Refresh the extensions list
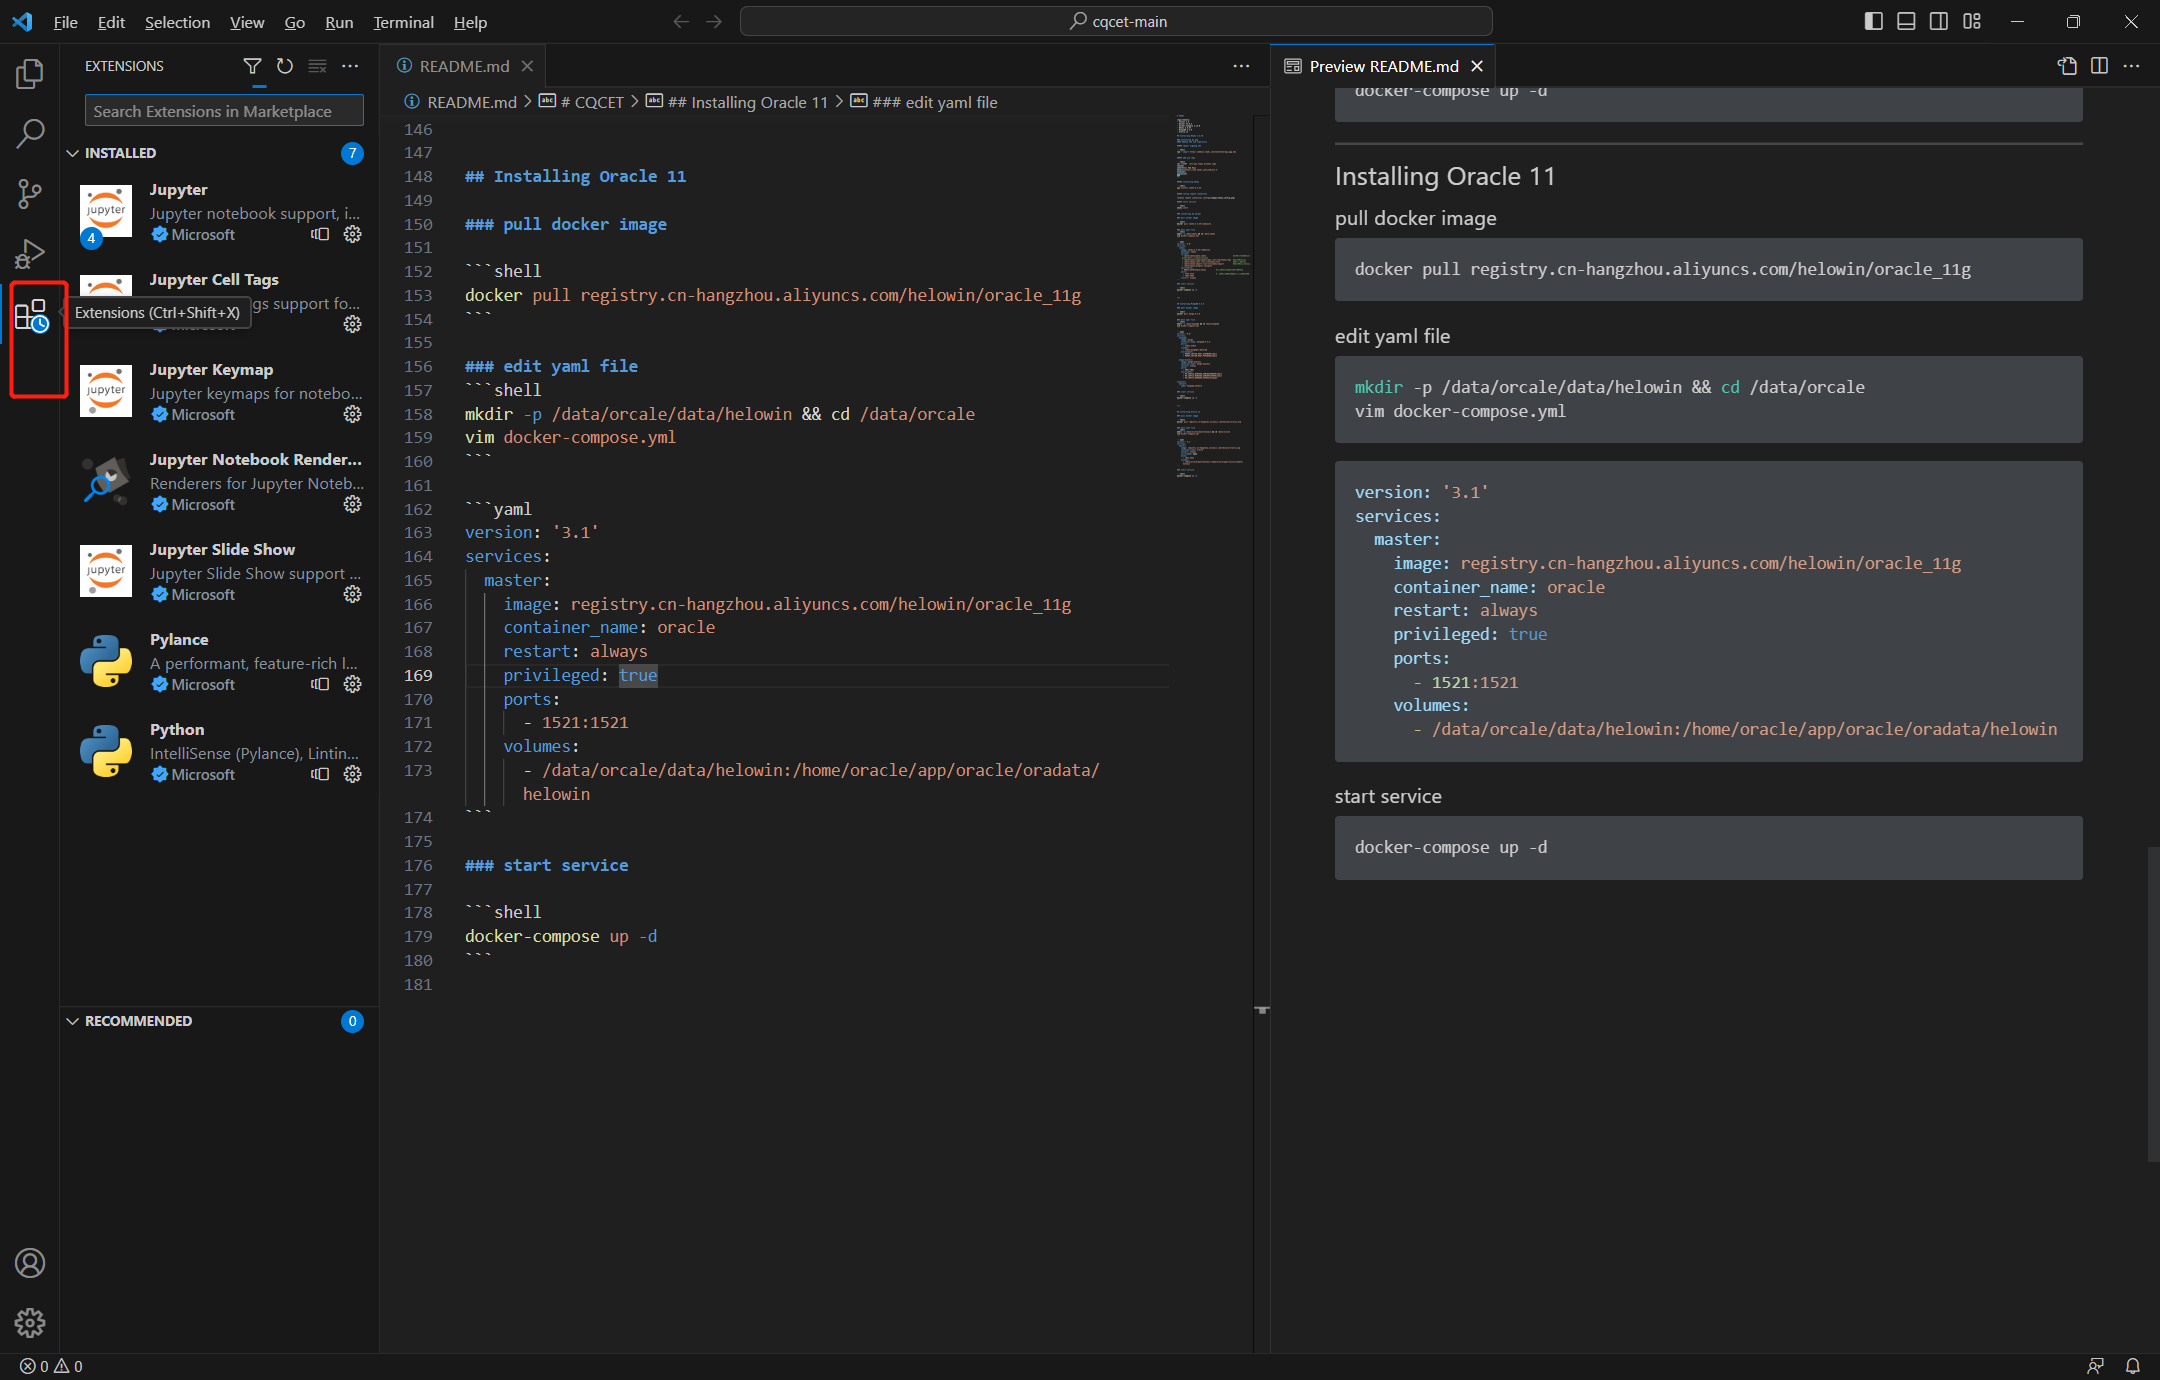The width and height of the screenshot is (2160, 1380). point(285,66)
